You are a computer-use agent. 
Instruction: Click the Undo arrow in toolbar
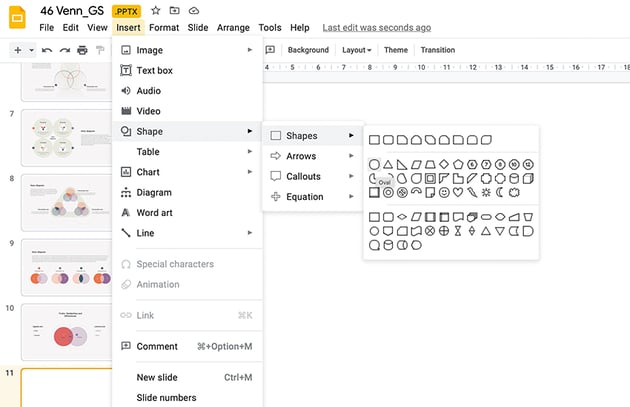tap(46, 50)
